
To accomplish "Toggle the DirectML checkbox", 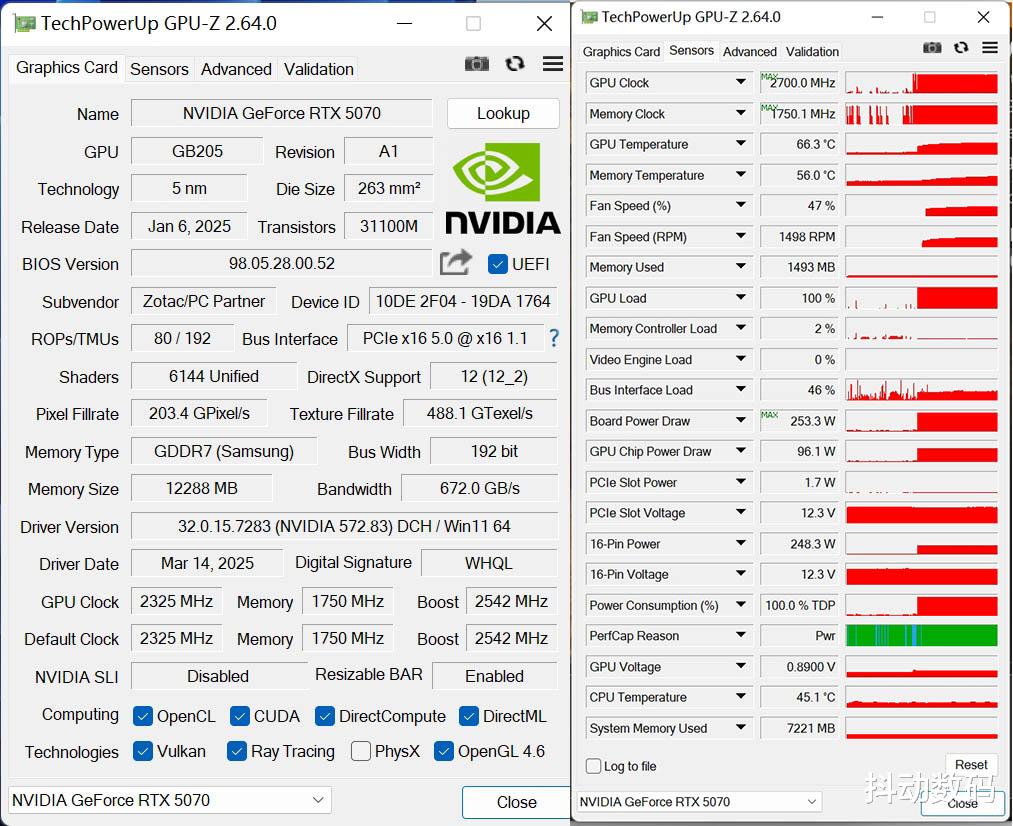I will [x=468, y=716].
